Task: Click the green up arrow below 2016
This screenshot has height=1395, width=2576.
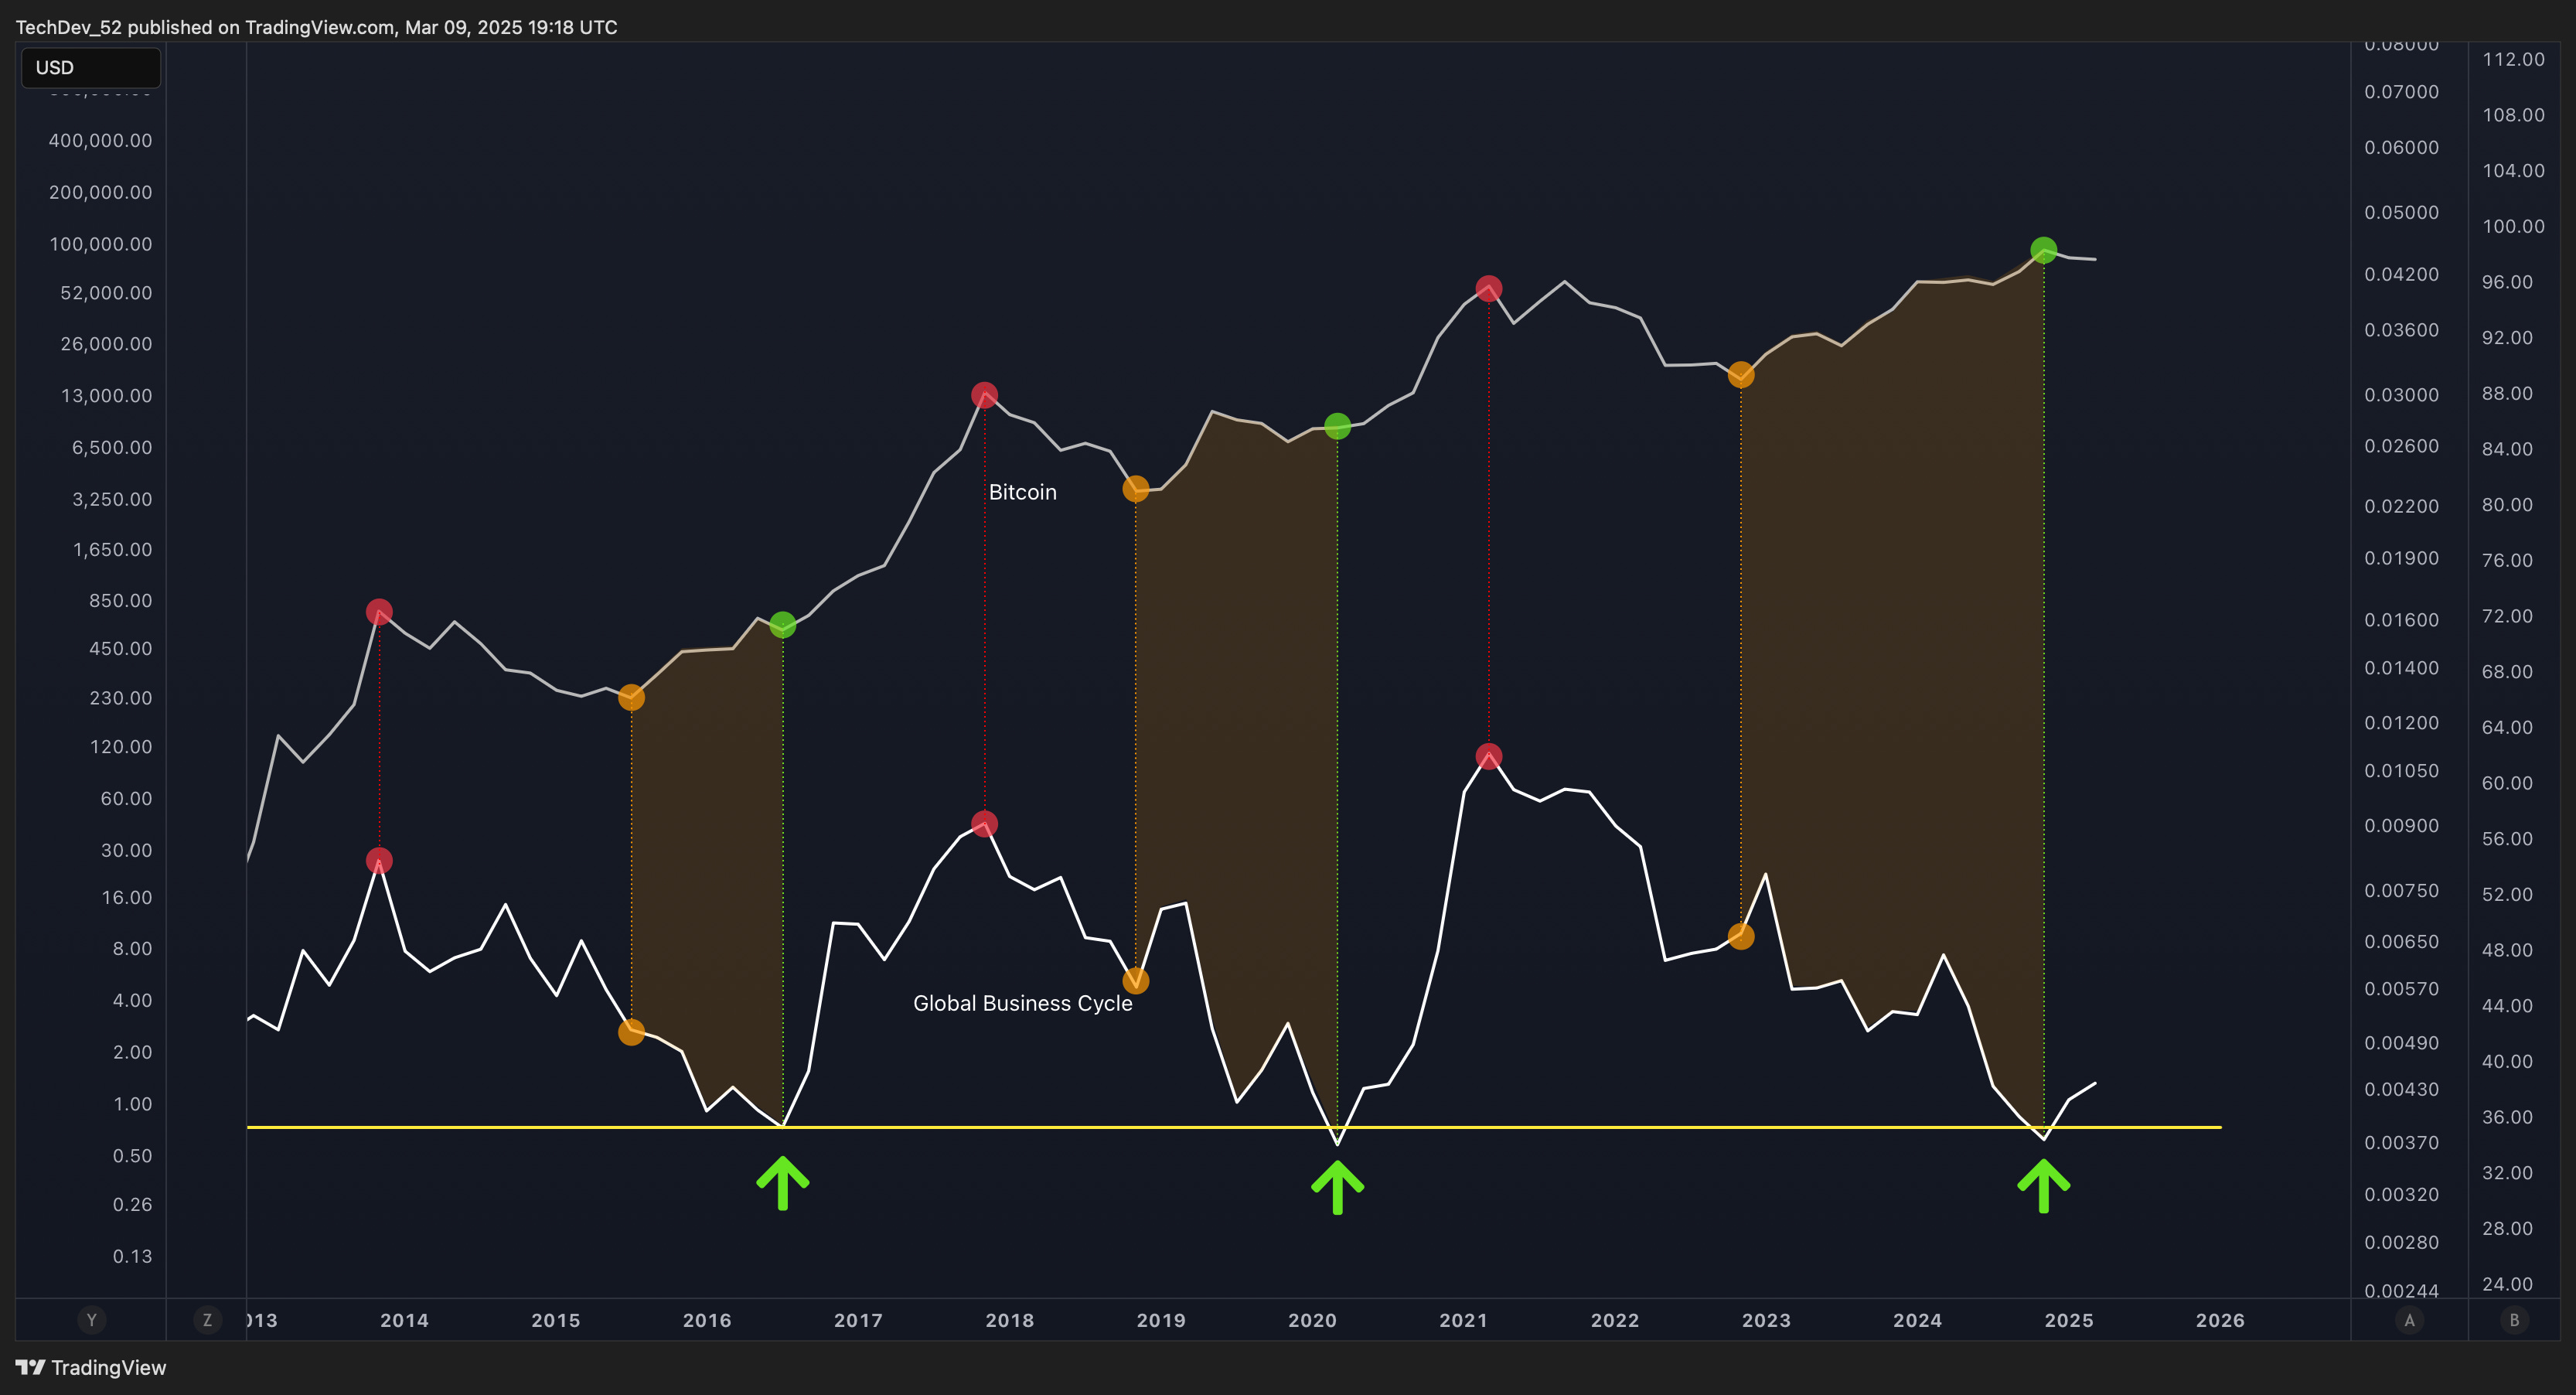Action: [784, 1183]
